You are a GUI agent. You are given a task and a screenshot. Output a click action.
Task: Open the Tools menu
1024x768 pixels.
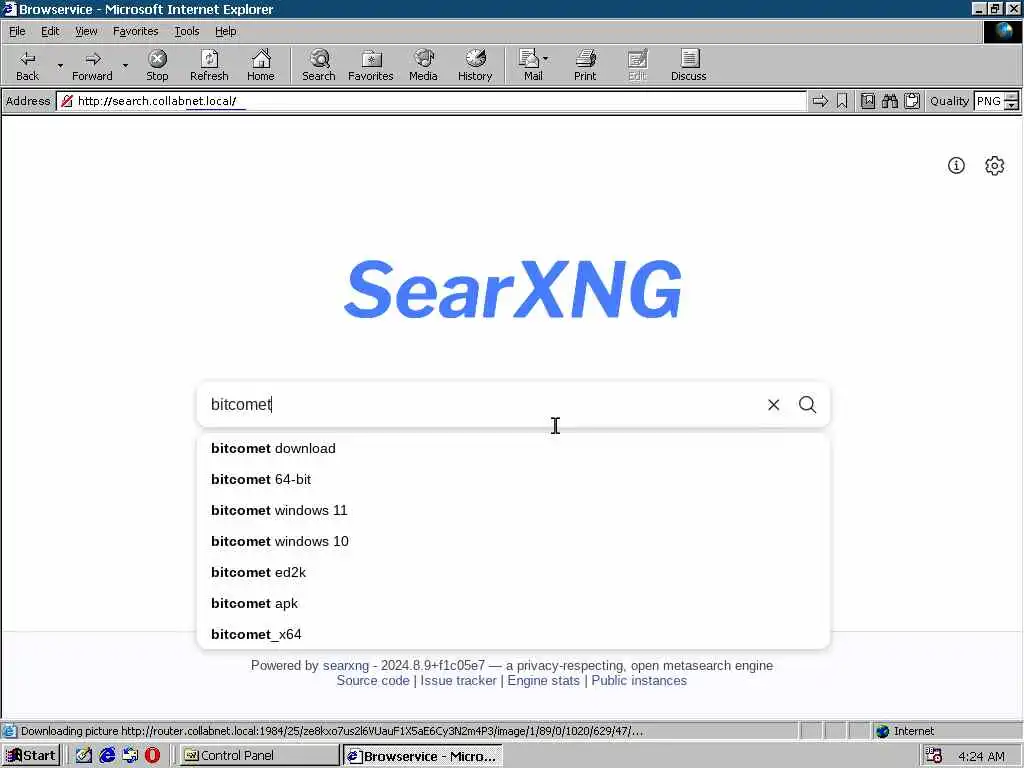coord(186,31)
